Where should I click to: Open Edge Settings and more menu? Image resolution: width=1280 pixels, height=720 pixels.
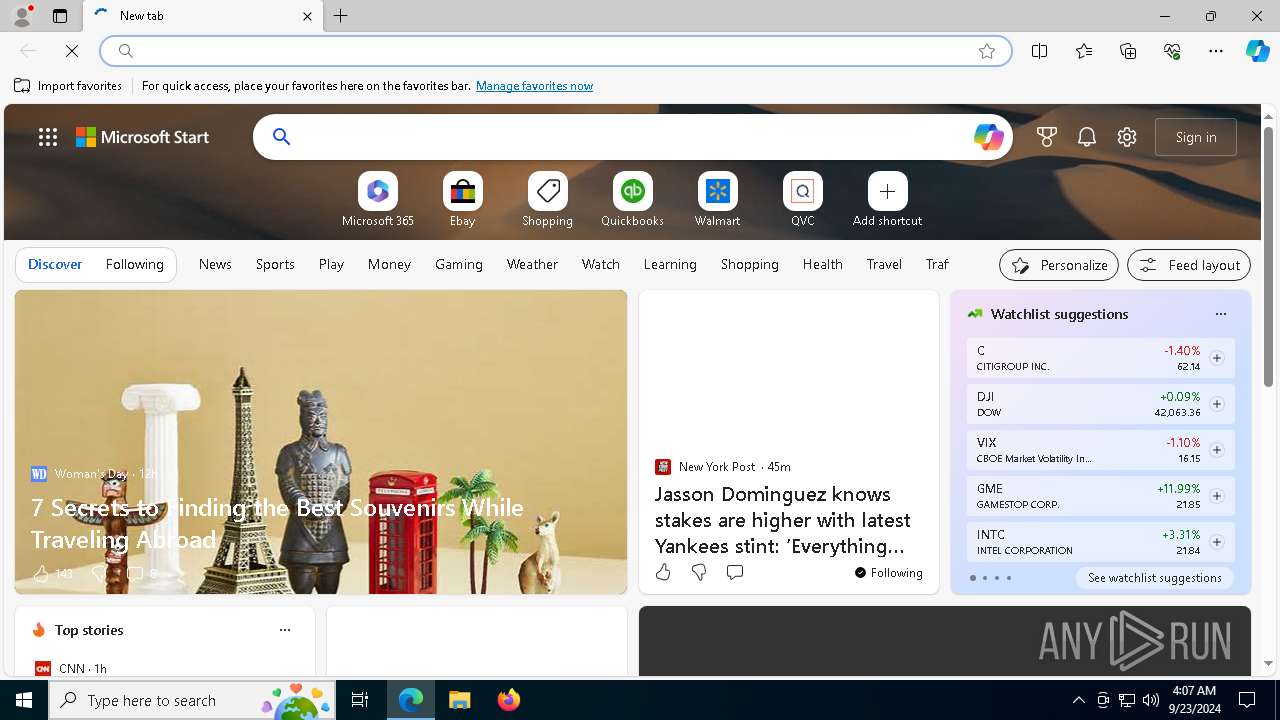click(1216, 51)
